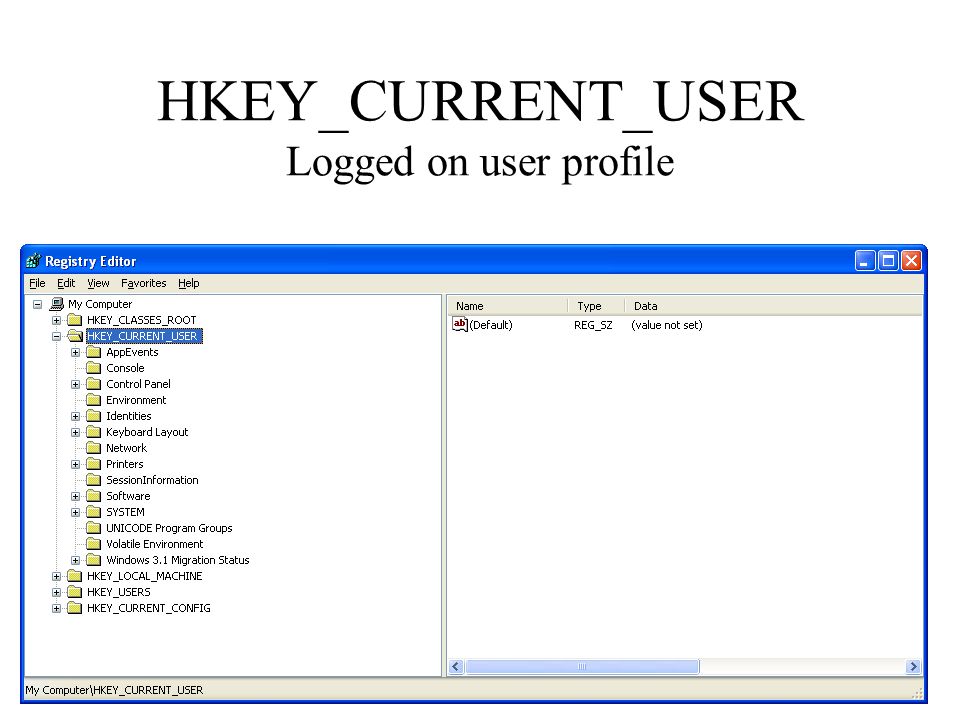Image resolution: width=960 pixels, height=720 pixels.
Task: Click the Type column header
Action: coord(596,306)
